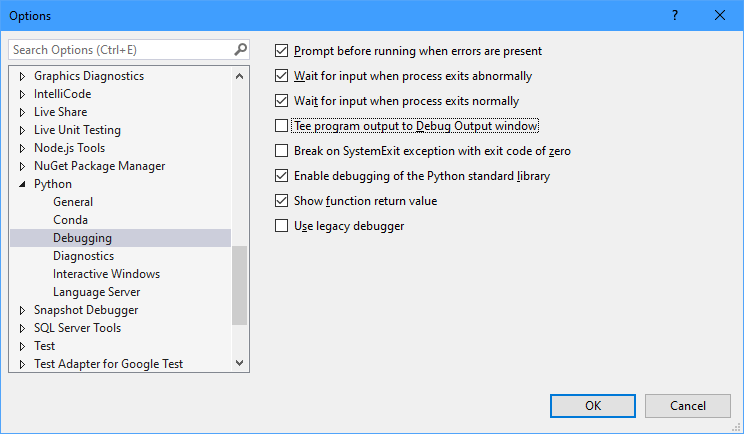744x434 pixels.
Task: Click the Cancel button
Action: point(688,406)
